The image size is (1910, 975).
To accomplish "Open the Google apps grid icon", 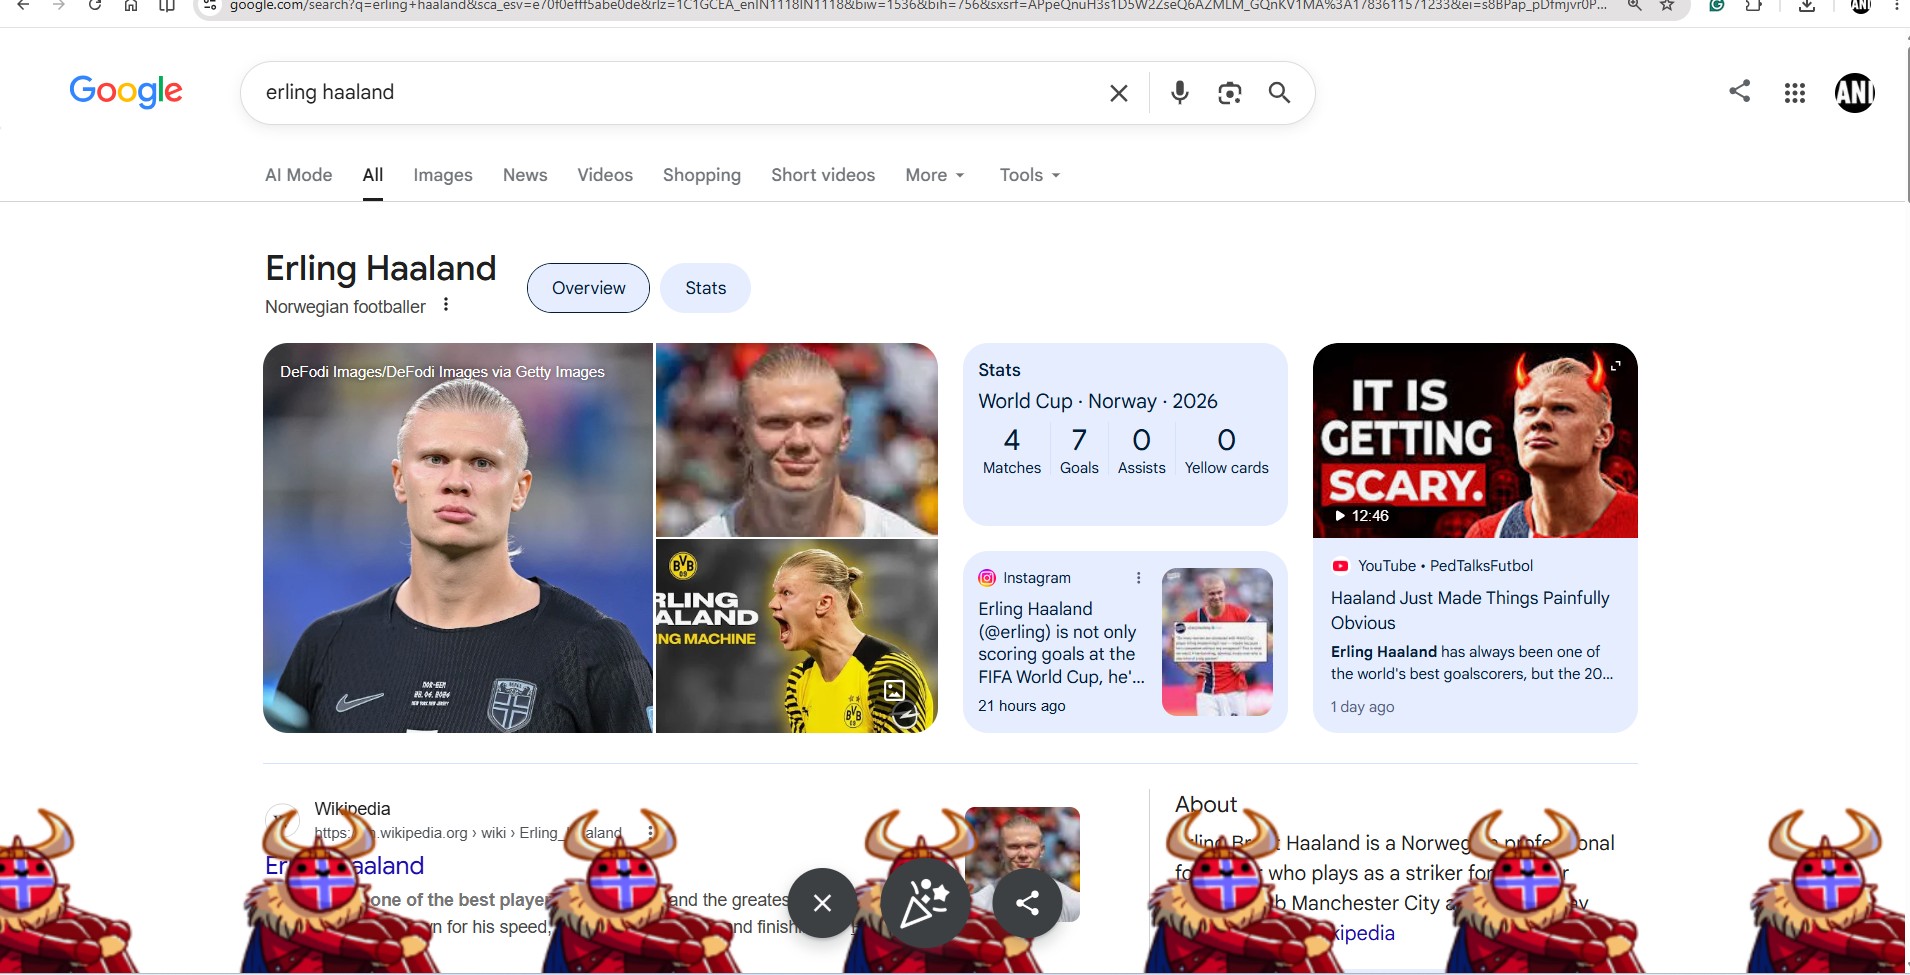I will point(1795,93).
